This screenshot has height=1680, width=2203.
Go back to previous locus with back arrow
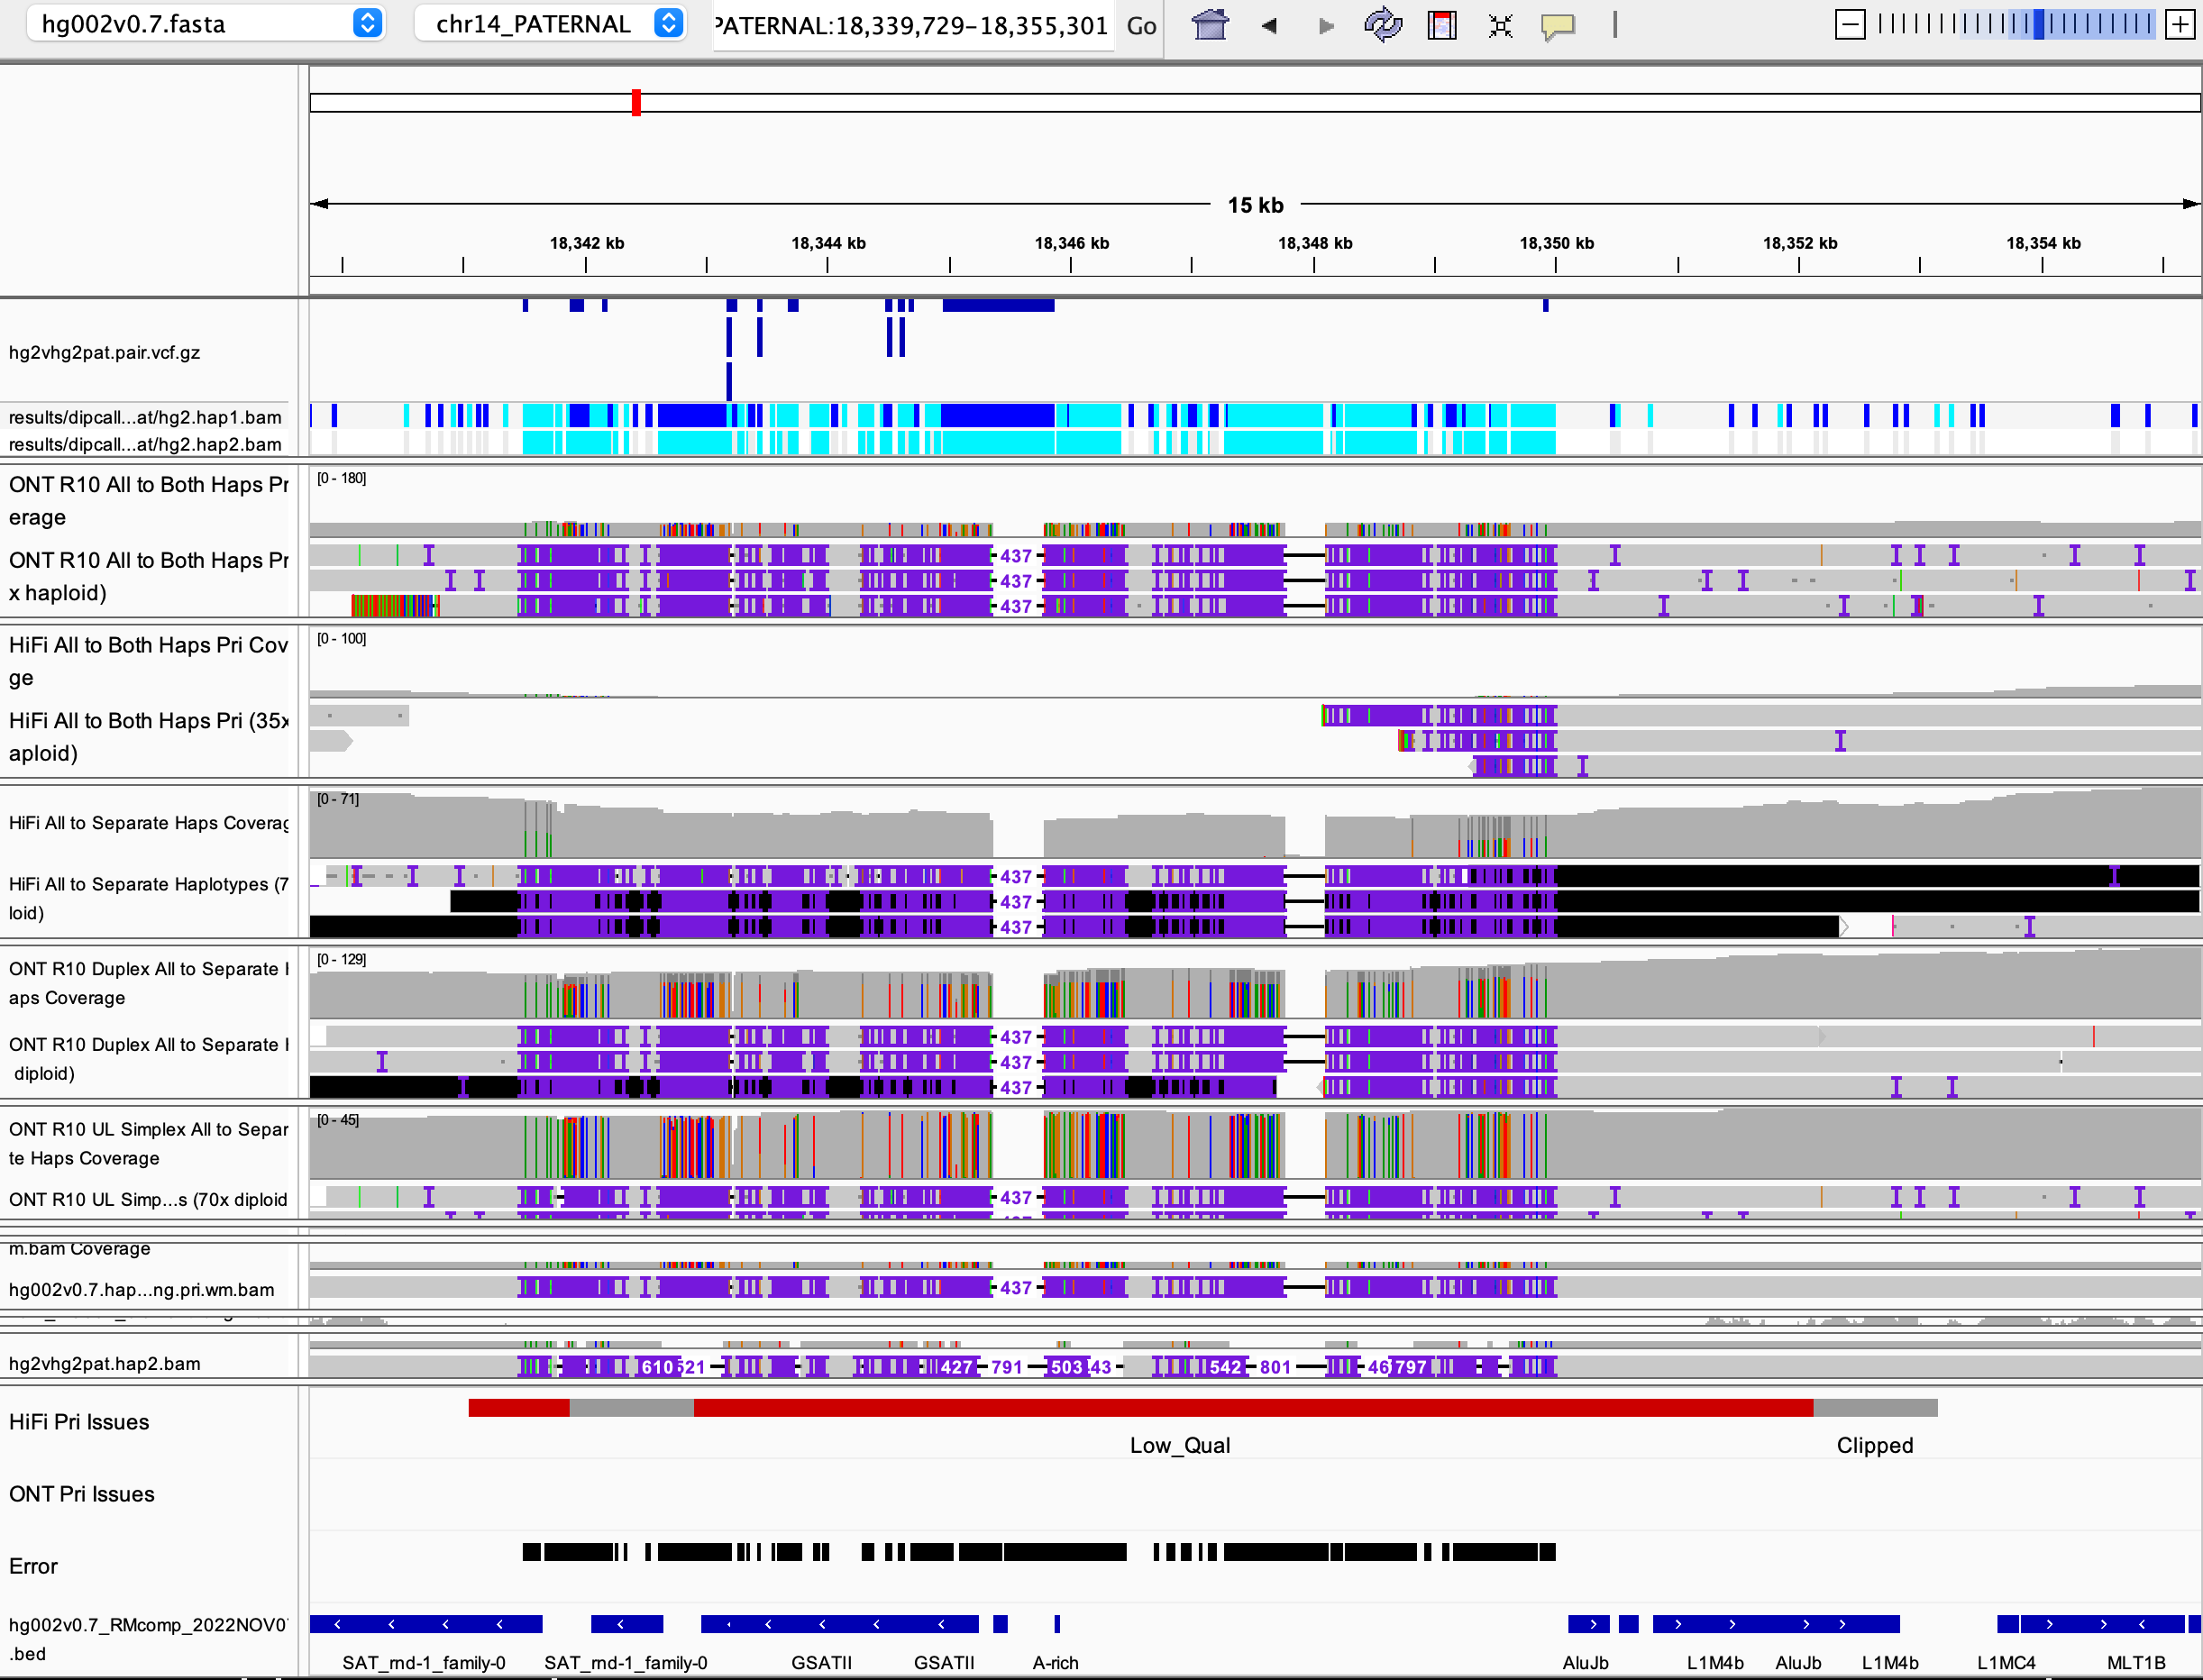[x=1268, y=25]
